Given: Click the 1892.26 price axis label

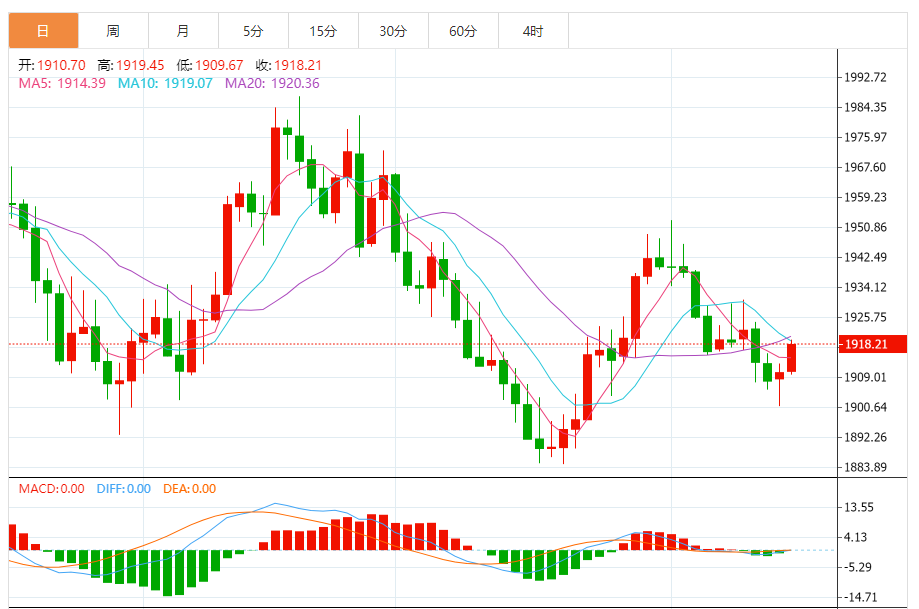Looking at the screenshot, I should coord(865,437).
